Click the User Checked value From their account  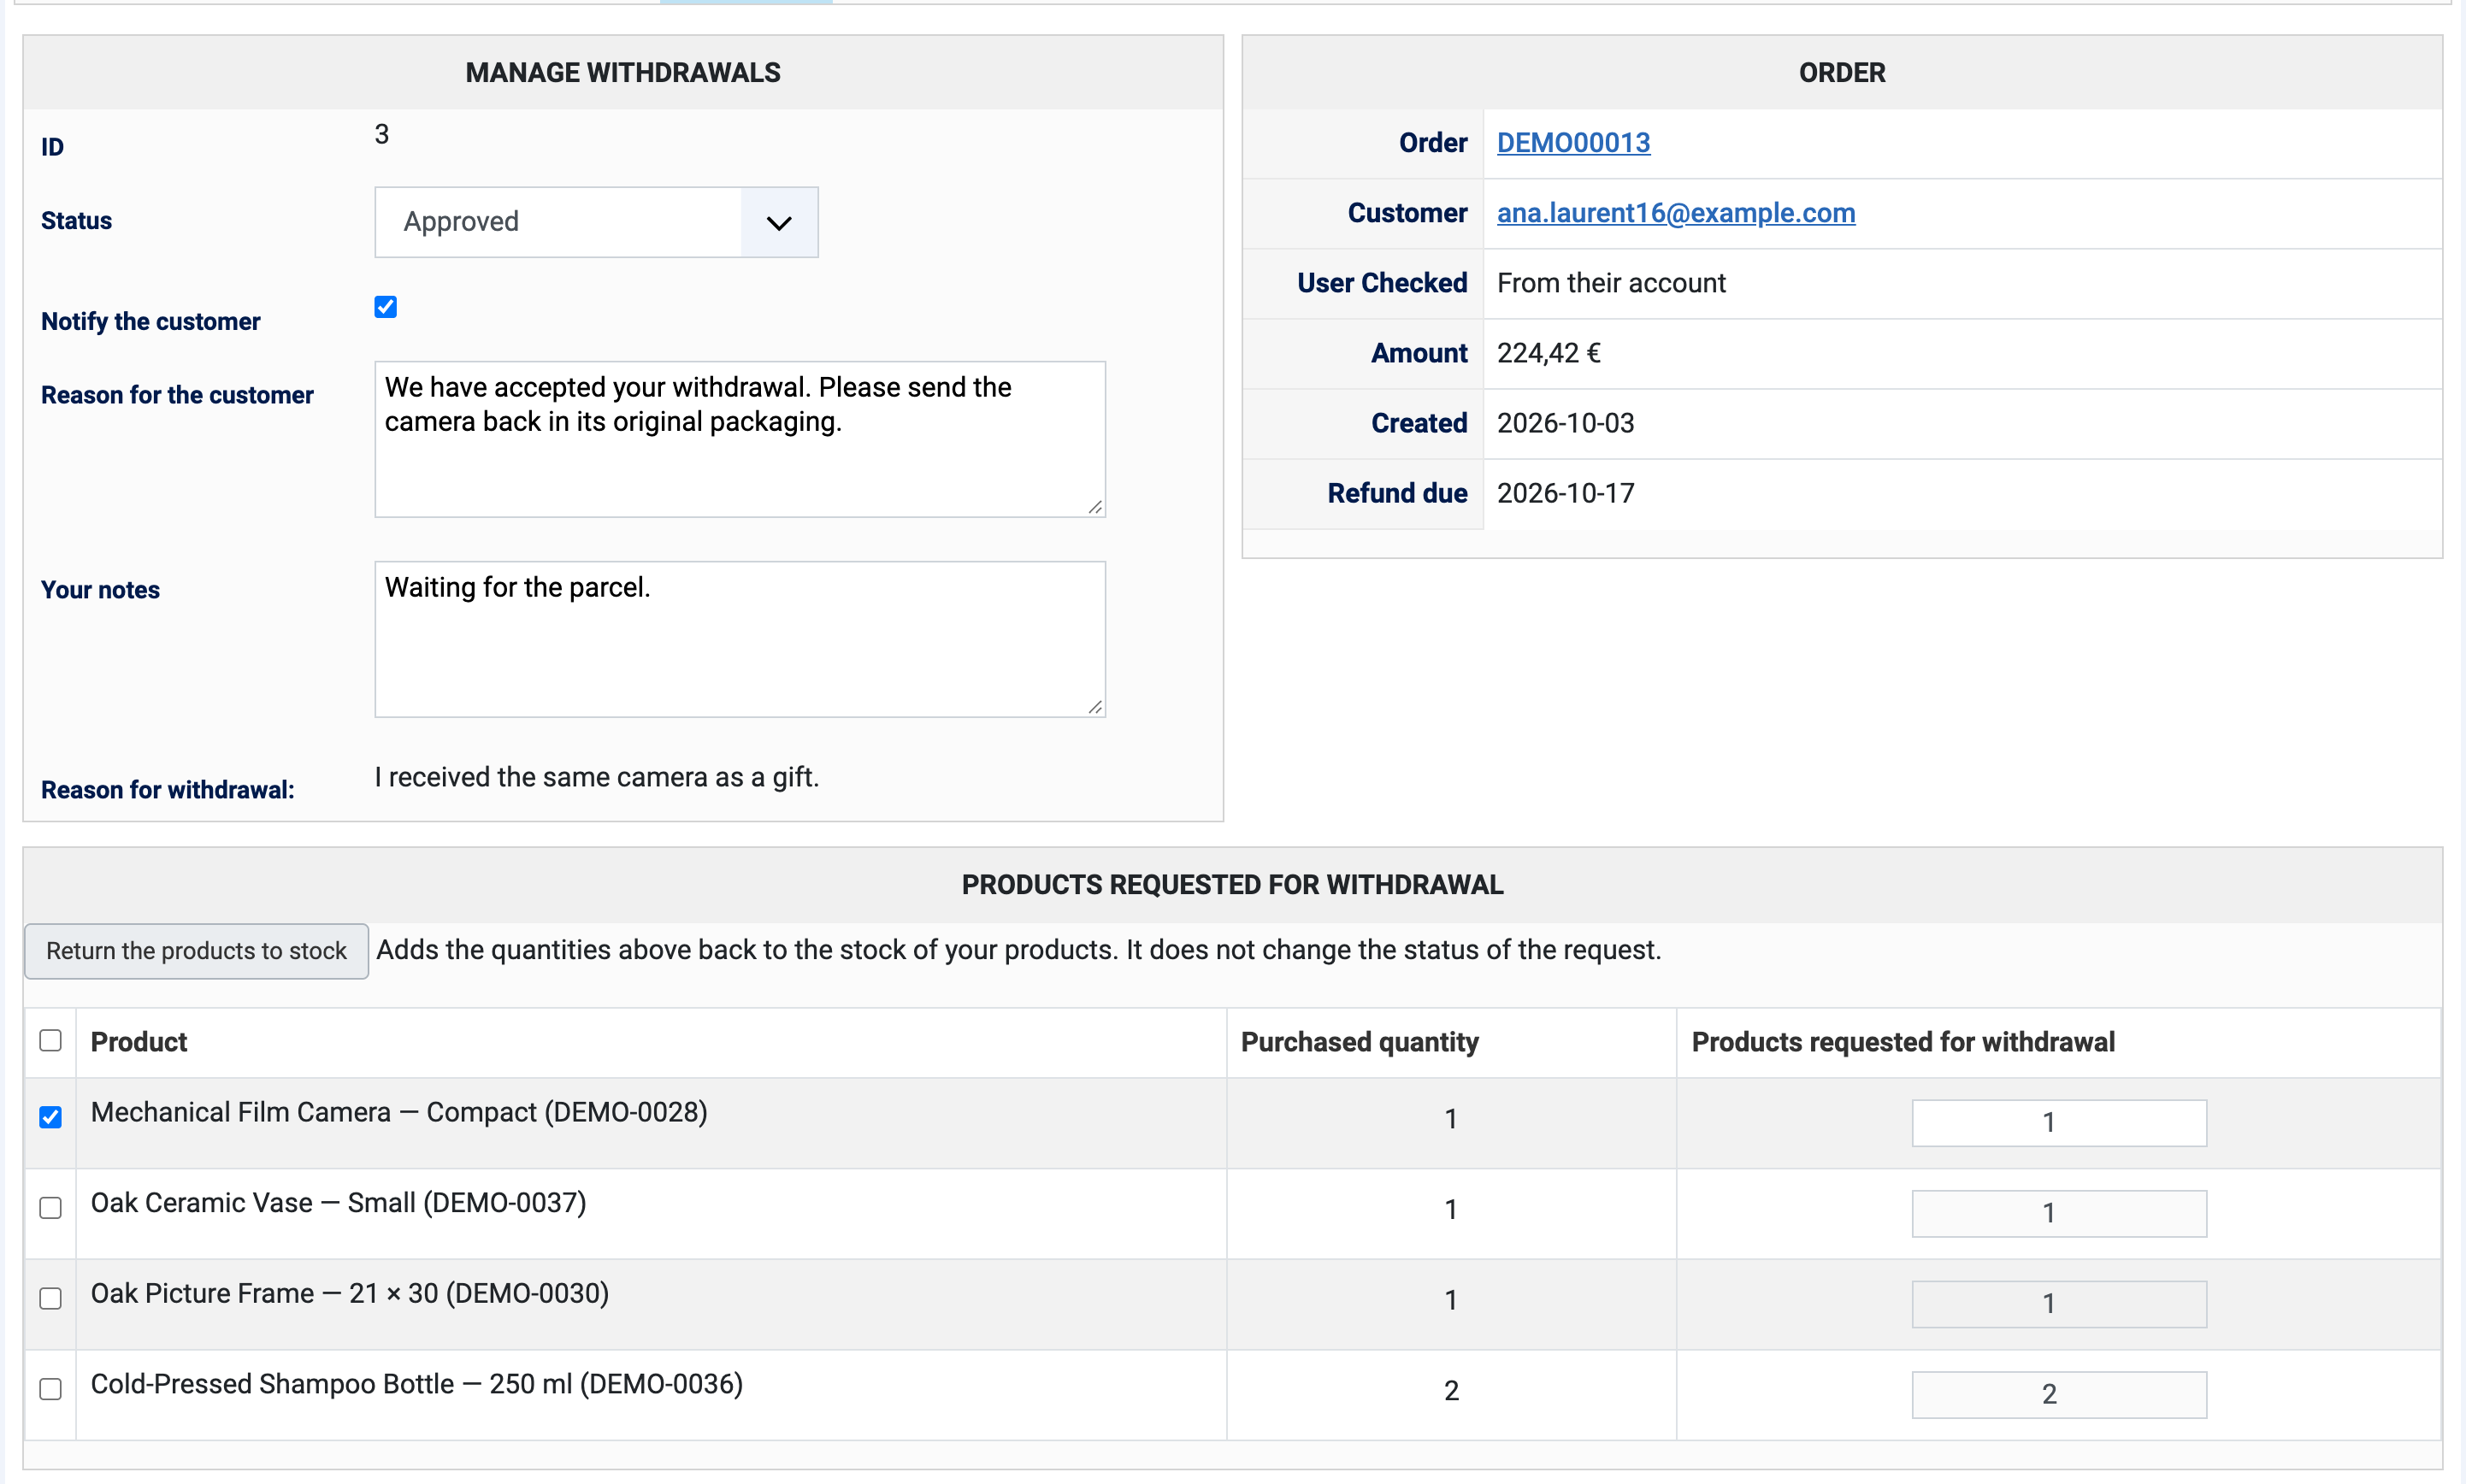1611,283
